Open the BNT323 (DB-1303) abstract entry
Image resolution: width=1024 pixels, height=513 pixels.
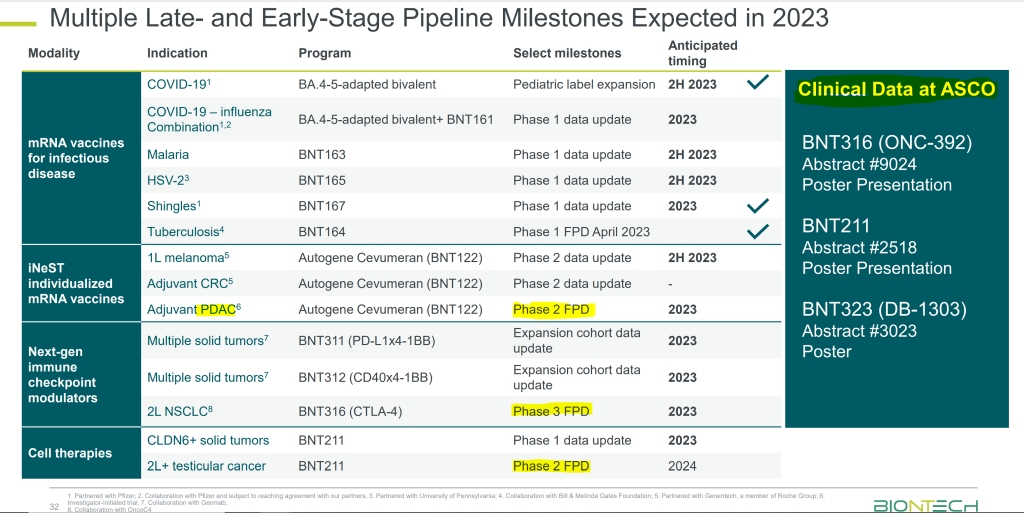coord(884,309)
